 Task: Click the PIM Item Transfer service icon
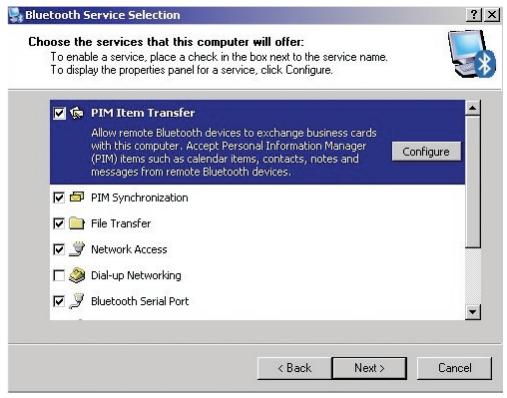click(x=77, y=113)
